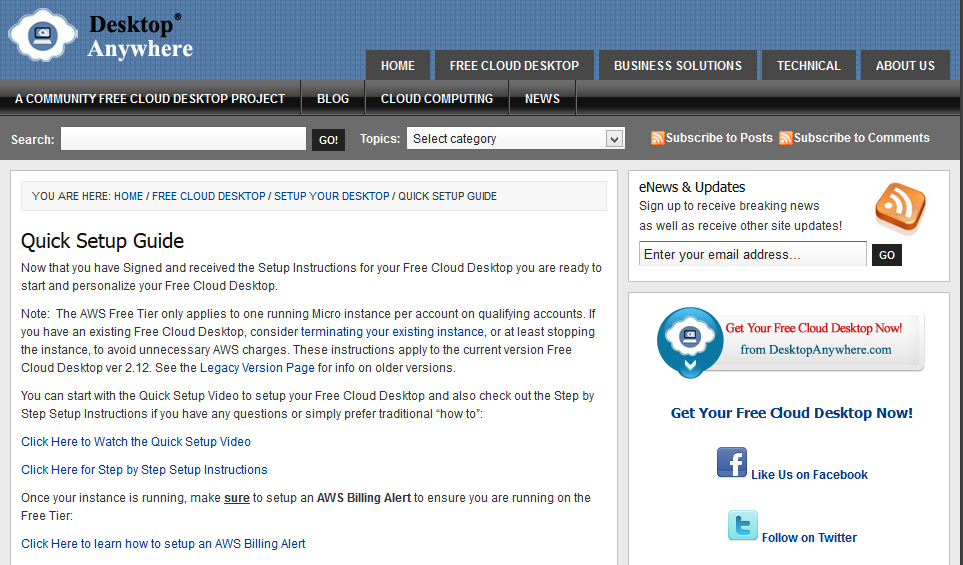Open the CLOUD COMPUTING section
Screen dimensions: 963x565
tap(437, 99)
